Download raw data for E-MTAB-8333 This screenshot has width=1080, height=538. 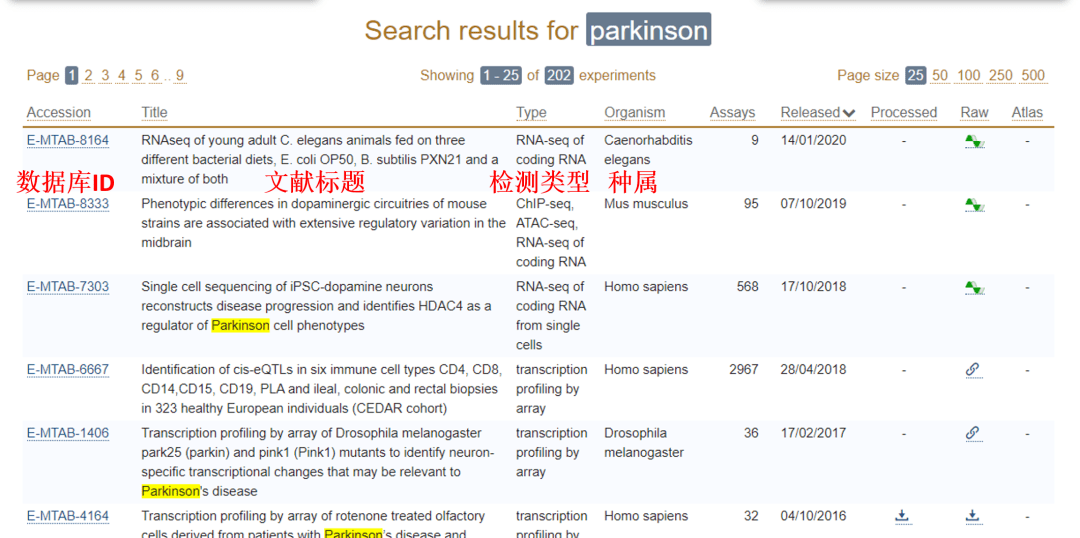pyautogui.click(x=975, y=205)
